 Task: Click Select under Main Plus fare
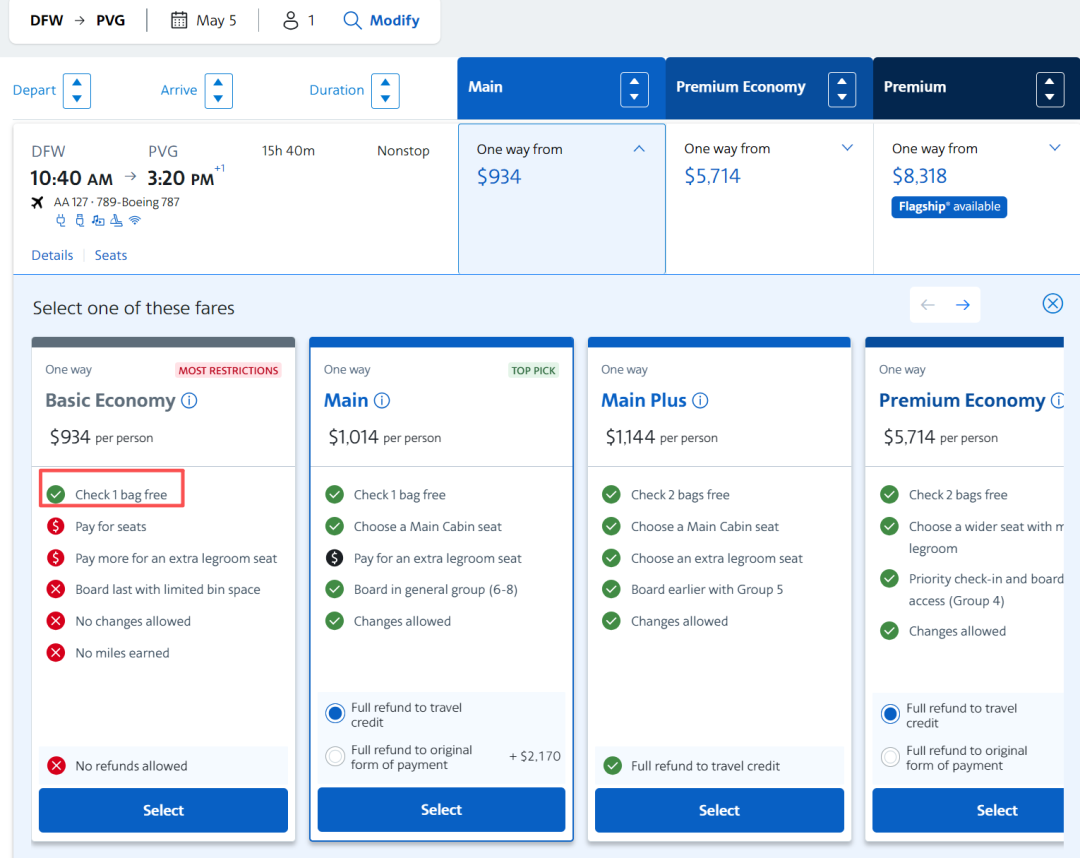point(719,810)
